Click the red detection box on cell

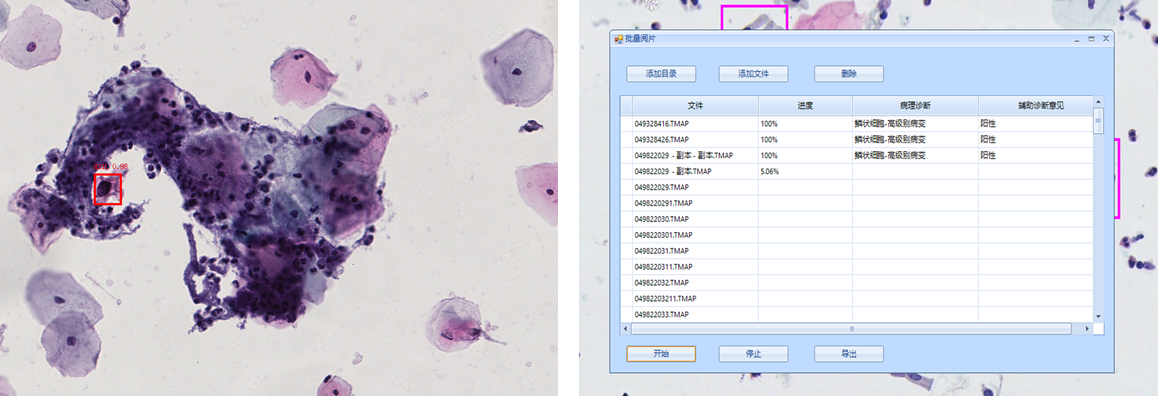coord(108,189)
